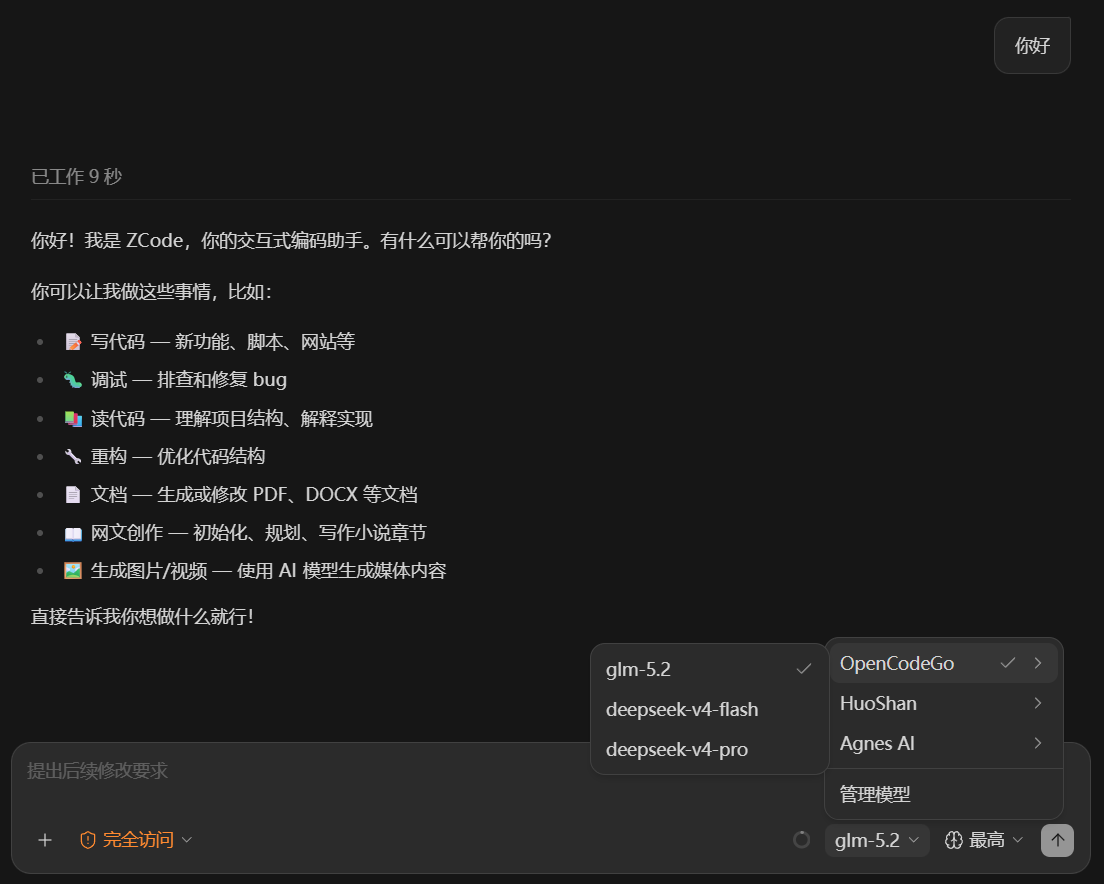Image resolution: width=1104 pixels, height=884 pixels.
Task: Expand the HuoShan provider submenu arrow
Action: point(1038,703)
